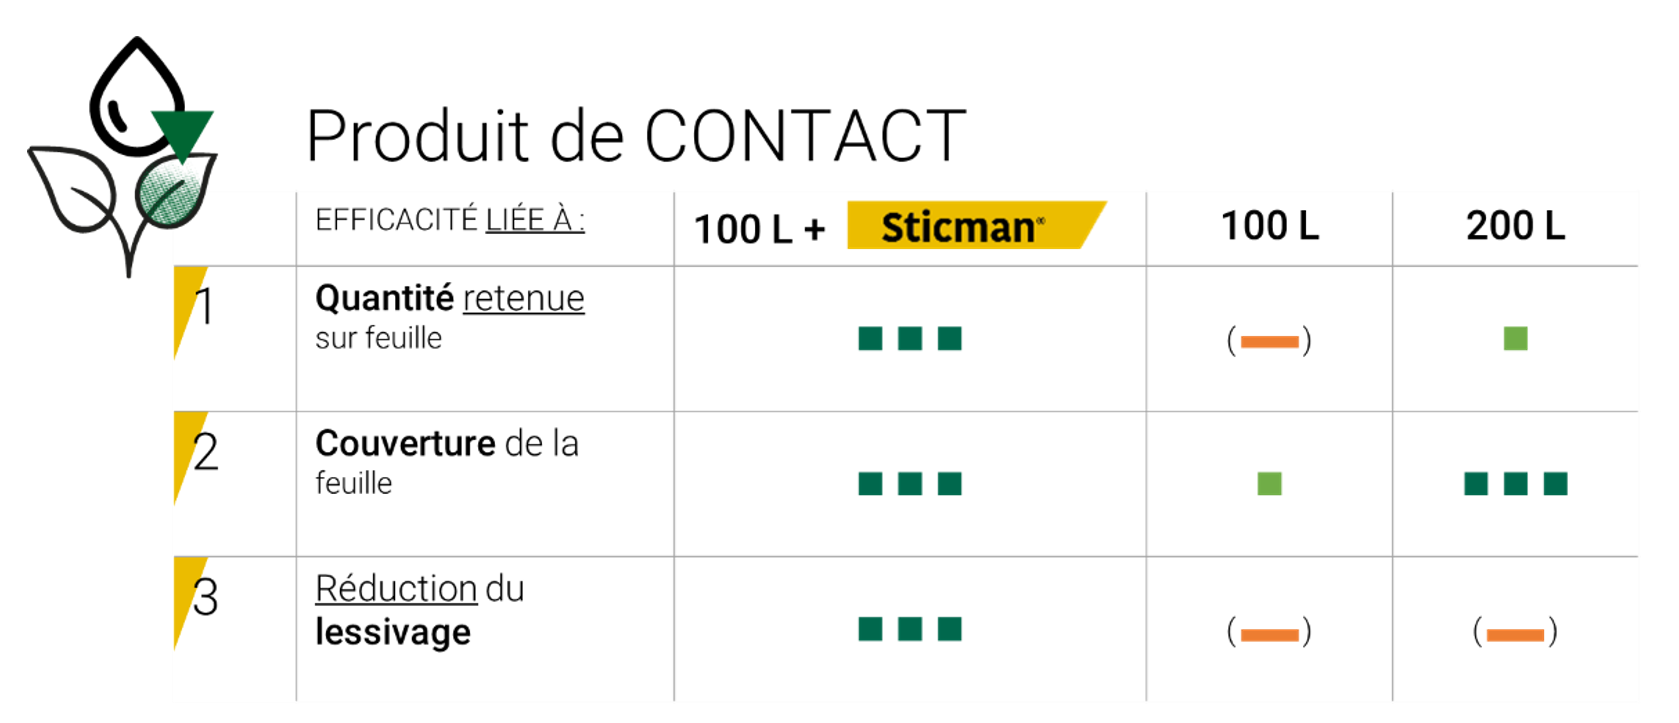
Task: Click three dark green squares in Quantité row
Action: (x=910, y=339)
